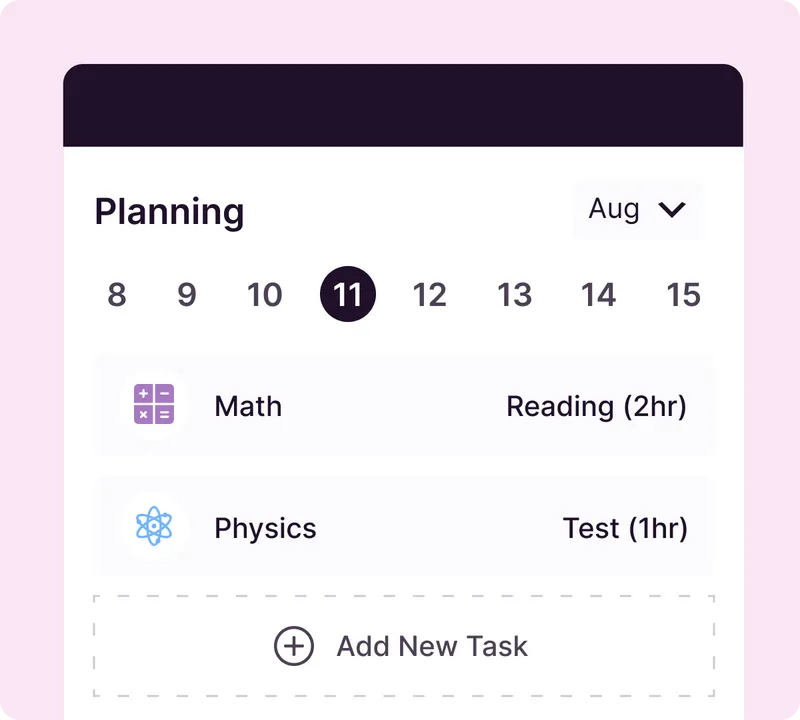Viewport: 800px width, 720px height.
Task: Select date 12 in the planner
Action: [x=430, y=295]
